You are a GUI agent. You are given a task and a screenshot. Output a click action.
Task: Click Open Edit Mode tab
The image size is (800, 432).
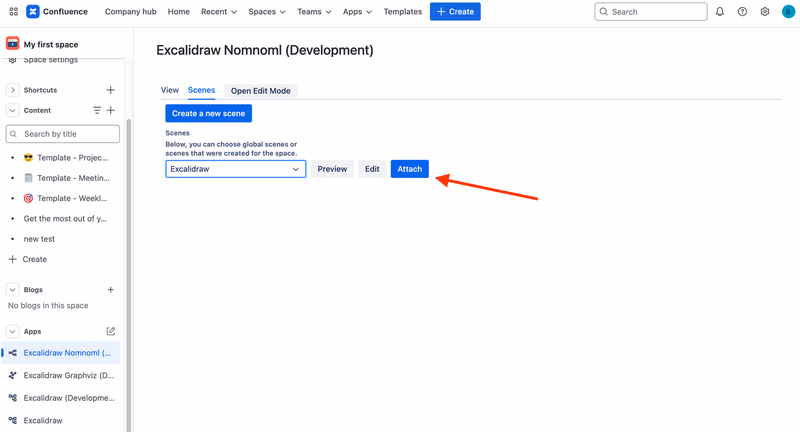260,91
